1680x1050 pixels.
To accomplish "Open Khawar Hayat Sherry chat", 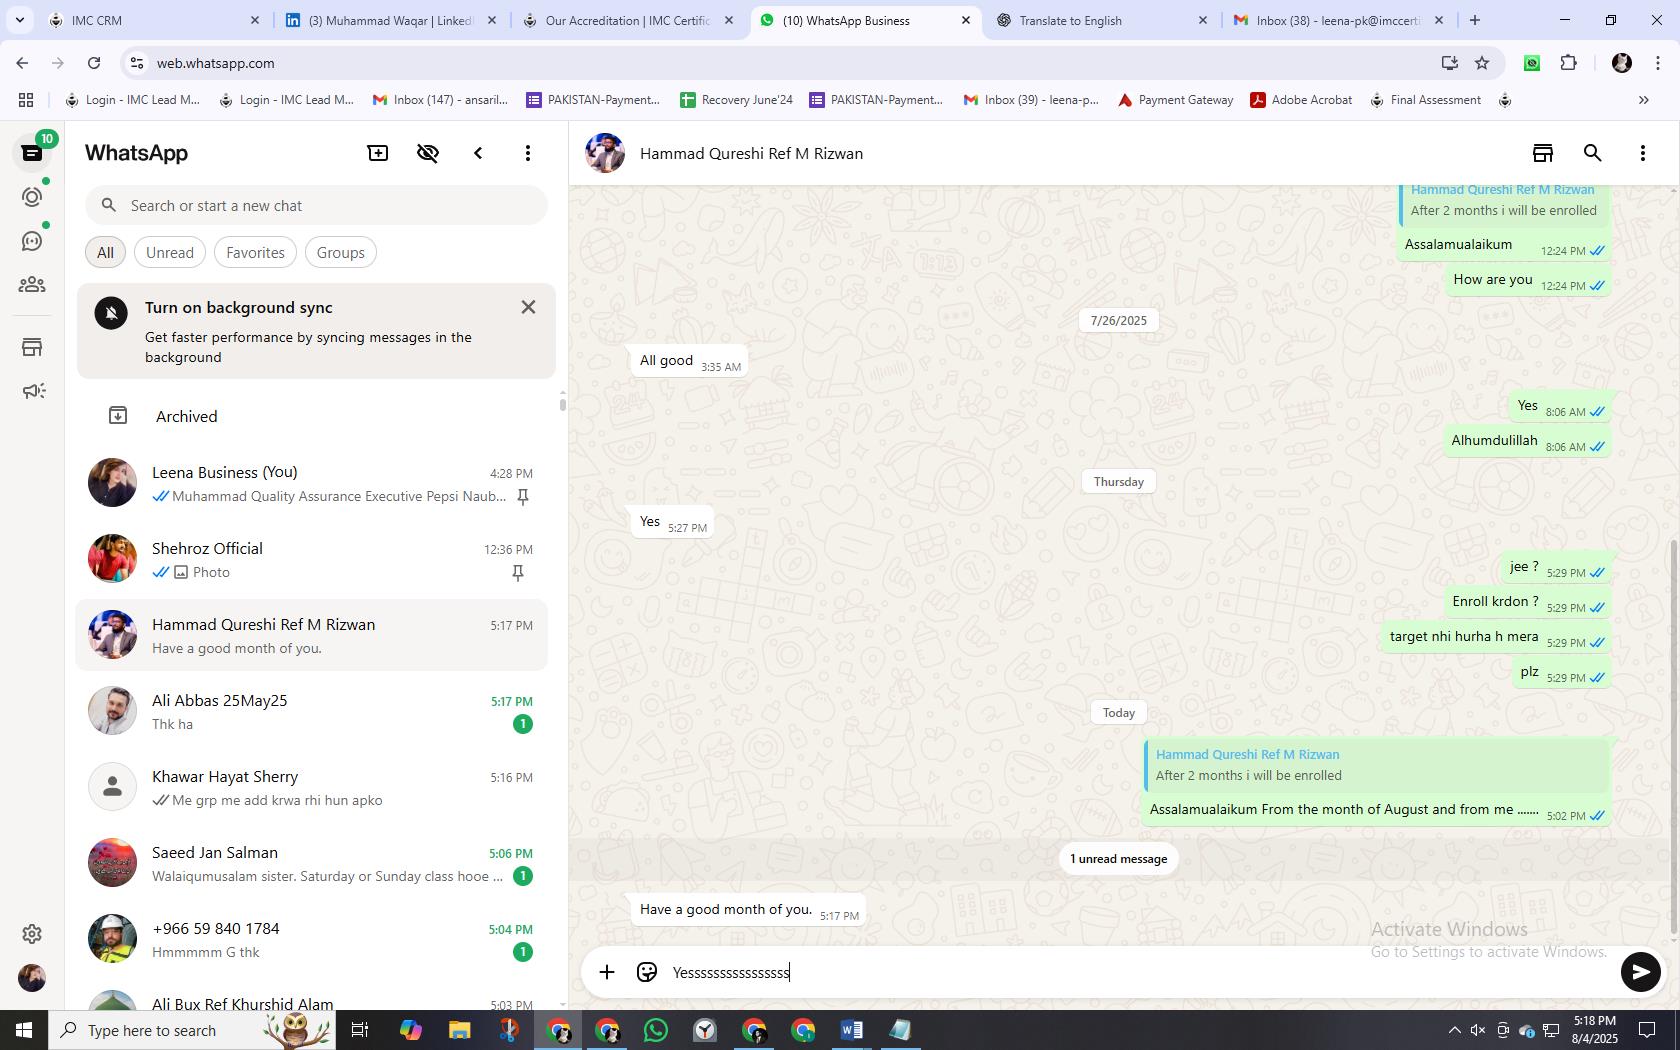I will pyautogui.click(x=312, y=787).
